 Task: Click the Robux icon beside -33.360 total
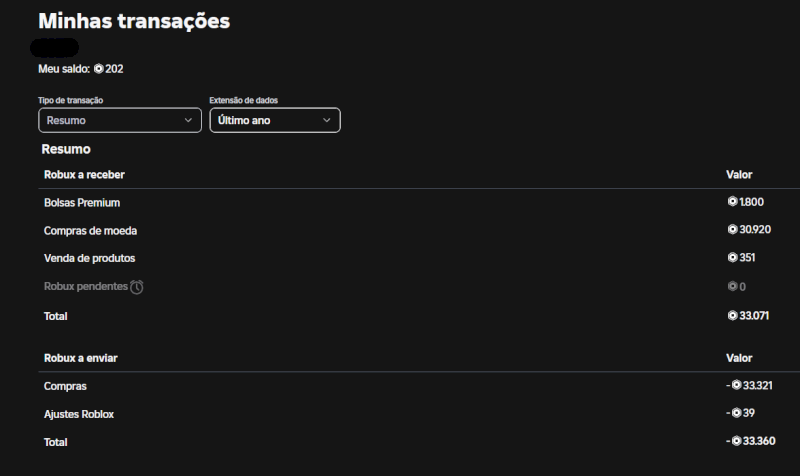coord(737,441)
